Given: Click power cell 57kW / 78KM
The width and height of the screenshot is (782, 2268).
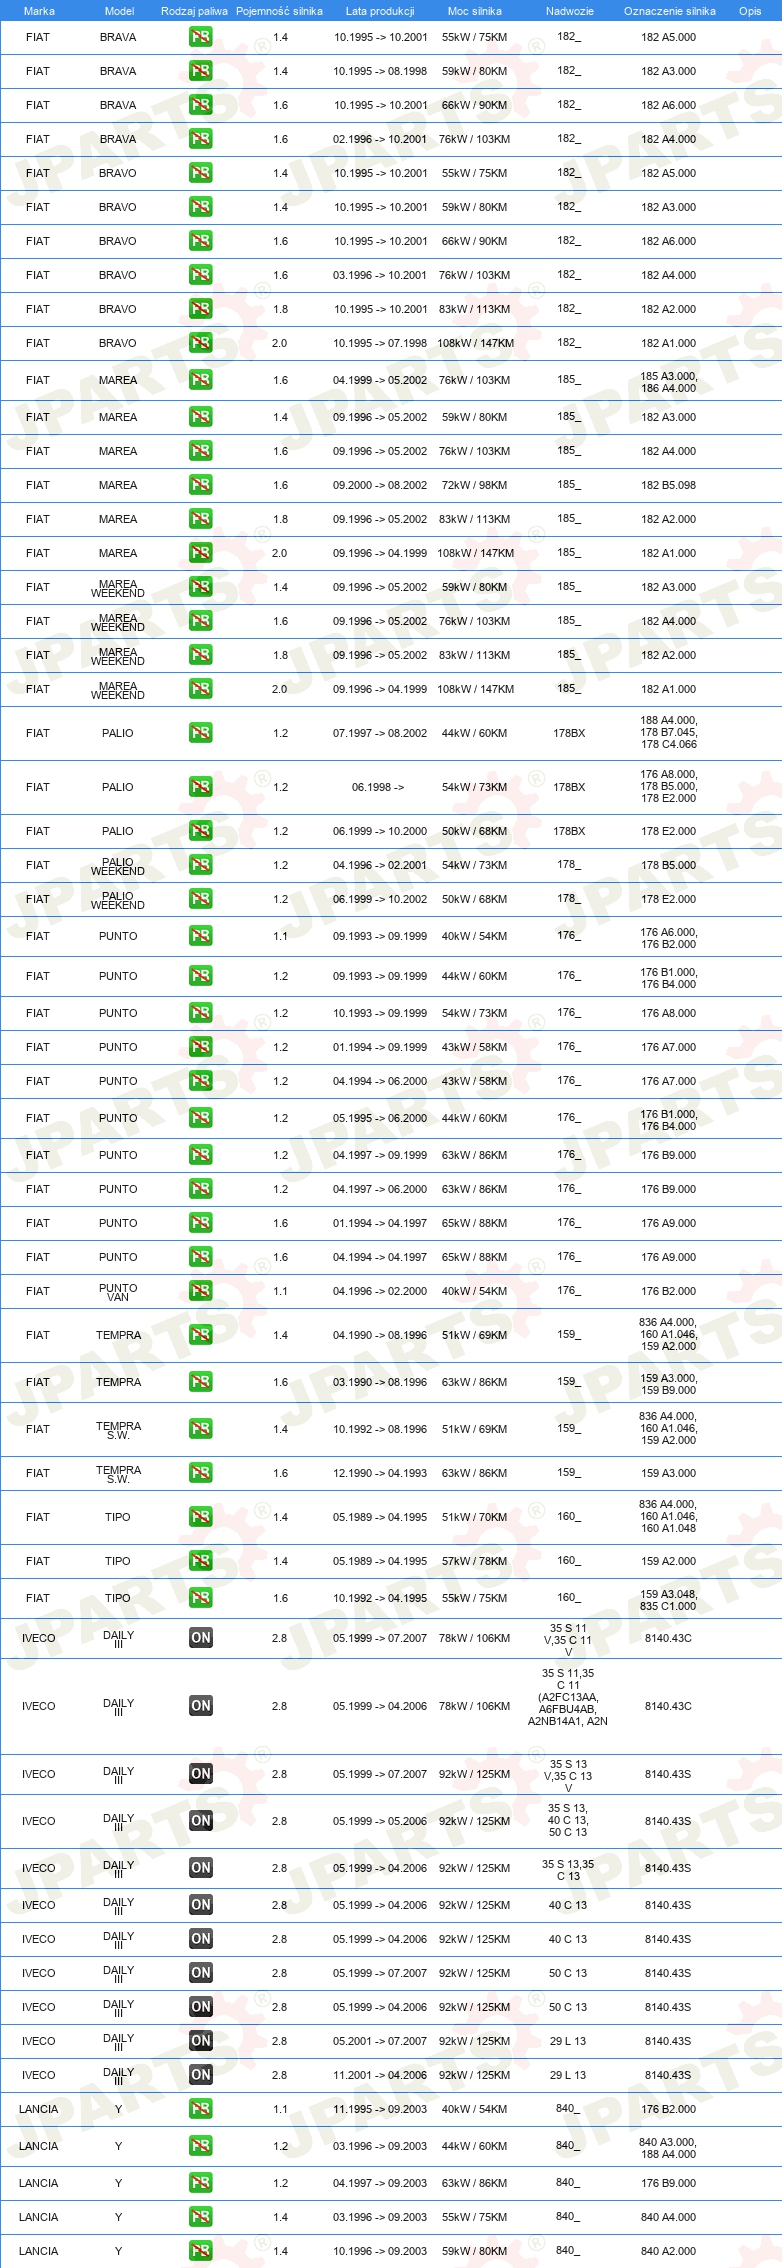Looking at the screenshot, I should click(475, 1561).
